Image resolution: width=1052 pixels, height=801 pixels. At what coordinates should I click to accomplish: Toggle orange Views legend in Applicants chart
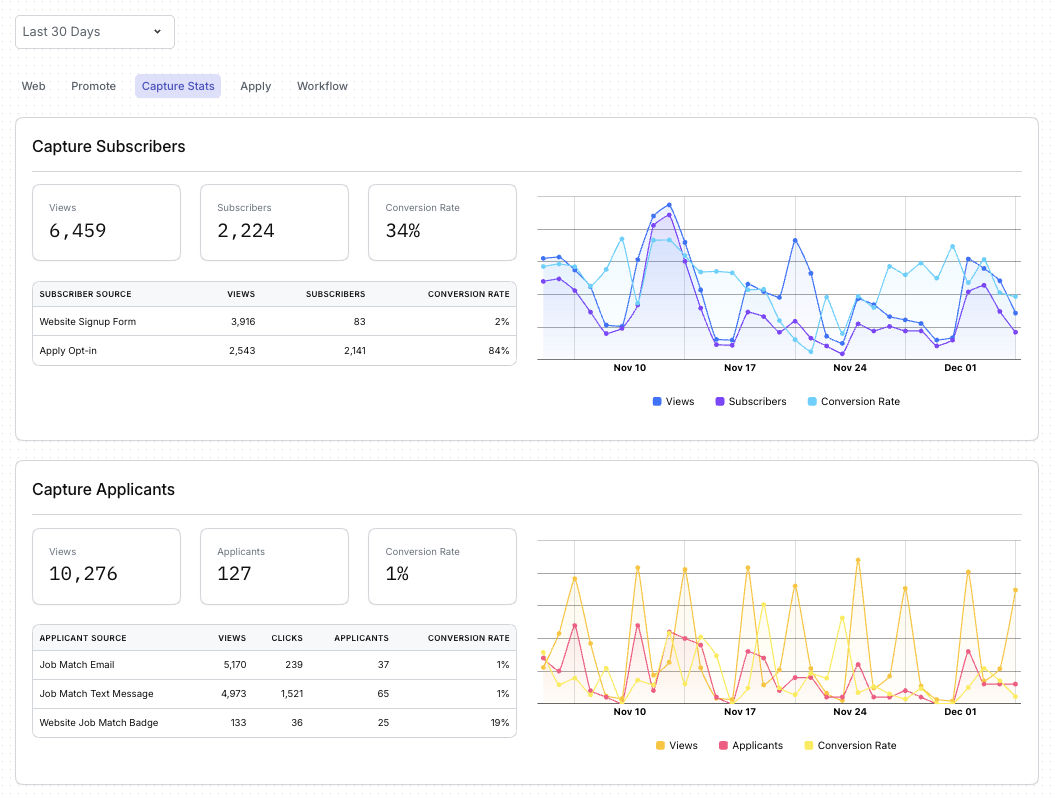coord(676,745)
